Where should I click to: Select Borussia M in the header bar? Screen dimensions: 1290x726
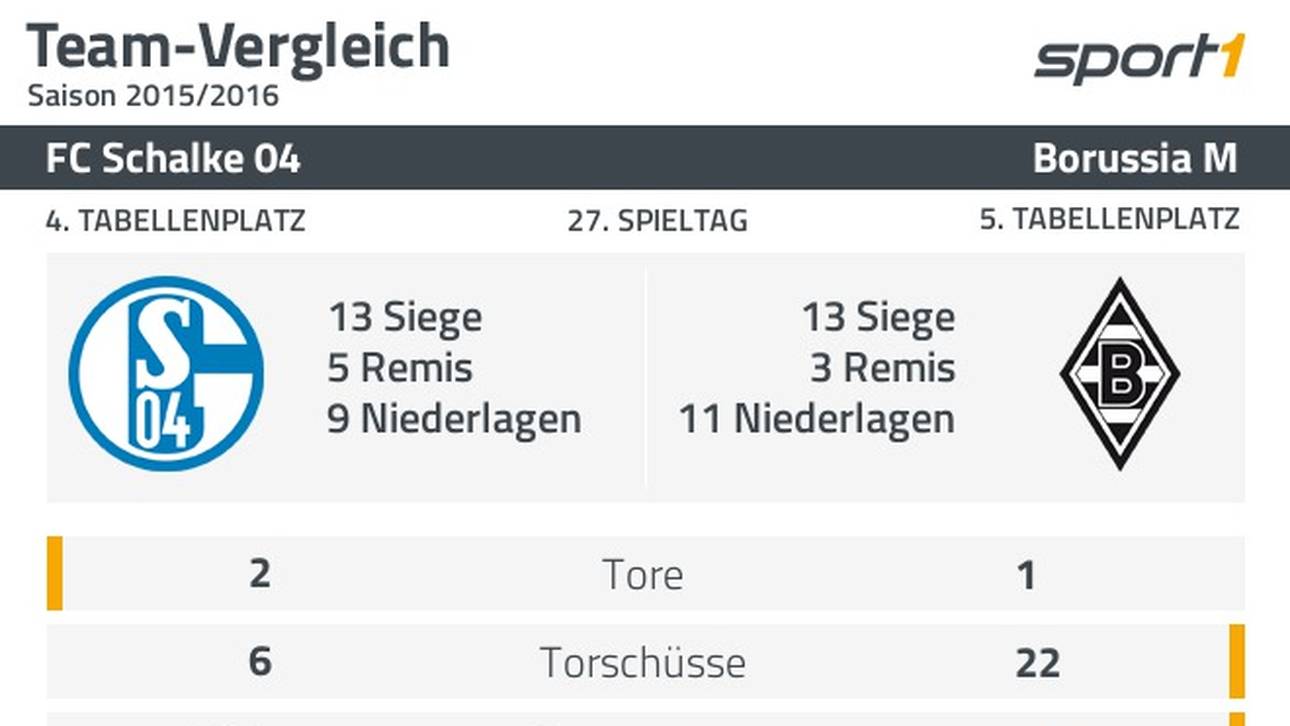tap(1135, 159)
